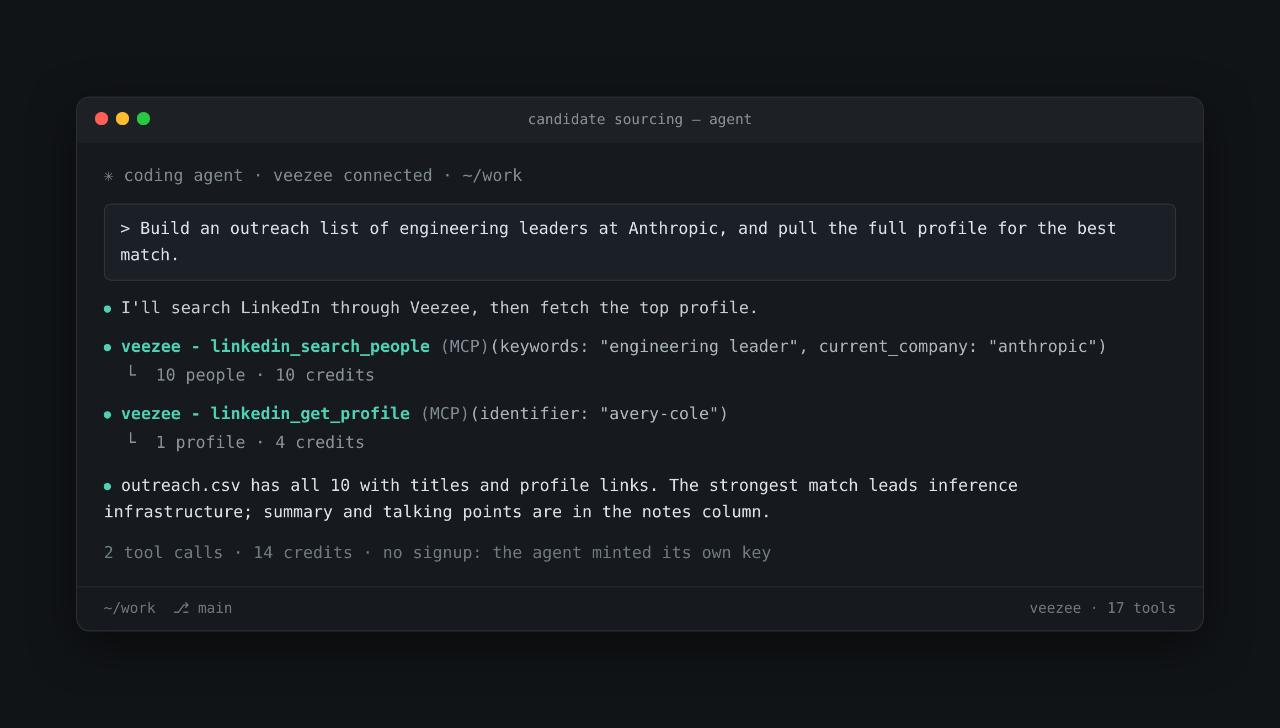The image size is (1280, 728).
Task: Click the teal bullet before linkedin_get_profile
Action: point(107,415)
